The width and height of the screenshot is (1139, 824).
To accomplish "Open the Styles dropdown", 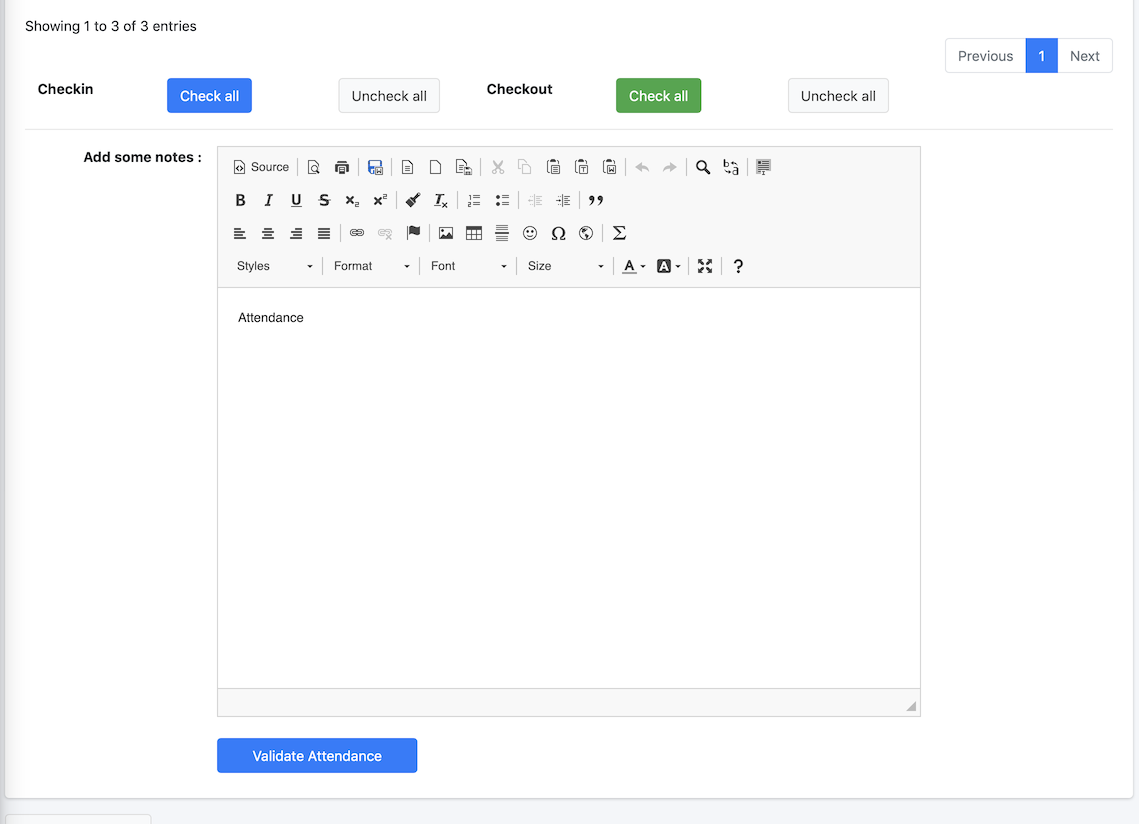I will click(x=275, y=266).
